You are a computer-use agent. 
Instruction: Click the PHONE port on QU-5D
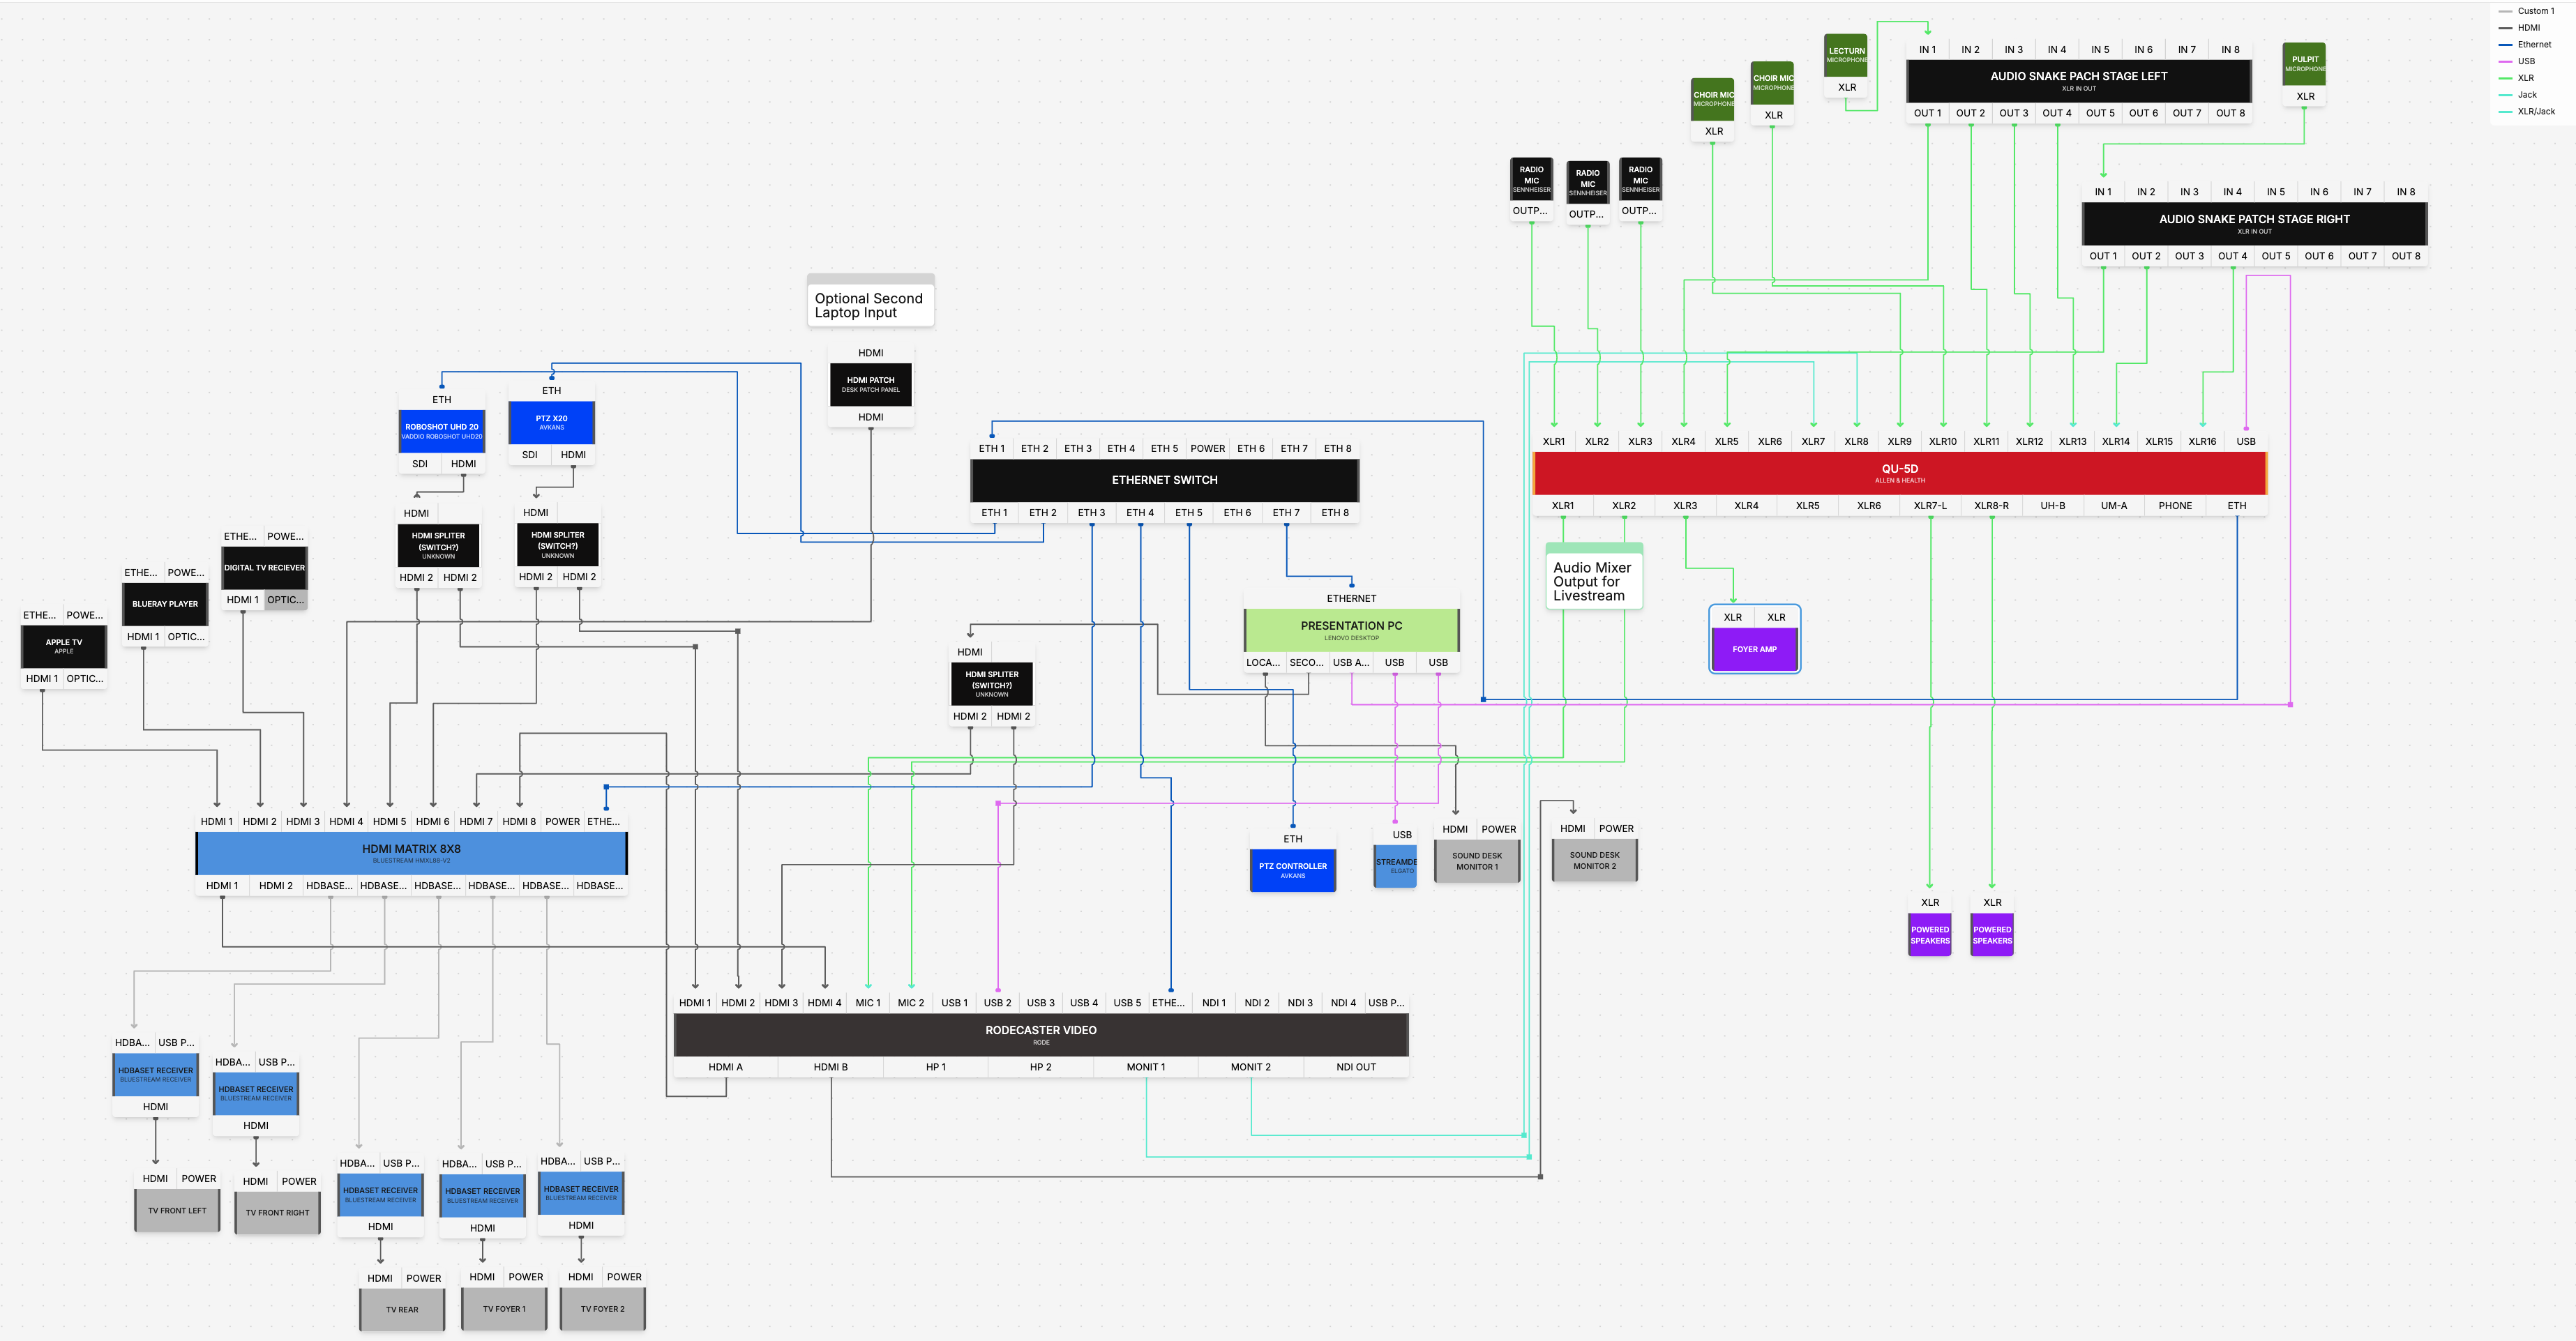pos(2175,506)
